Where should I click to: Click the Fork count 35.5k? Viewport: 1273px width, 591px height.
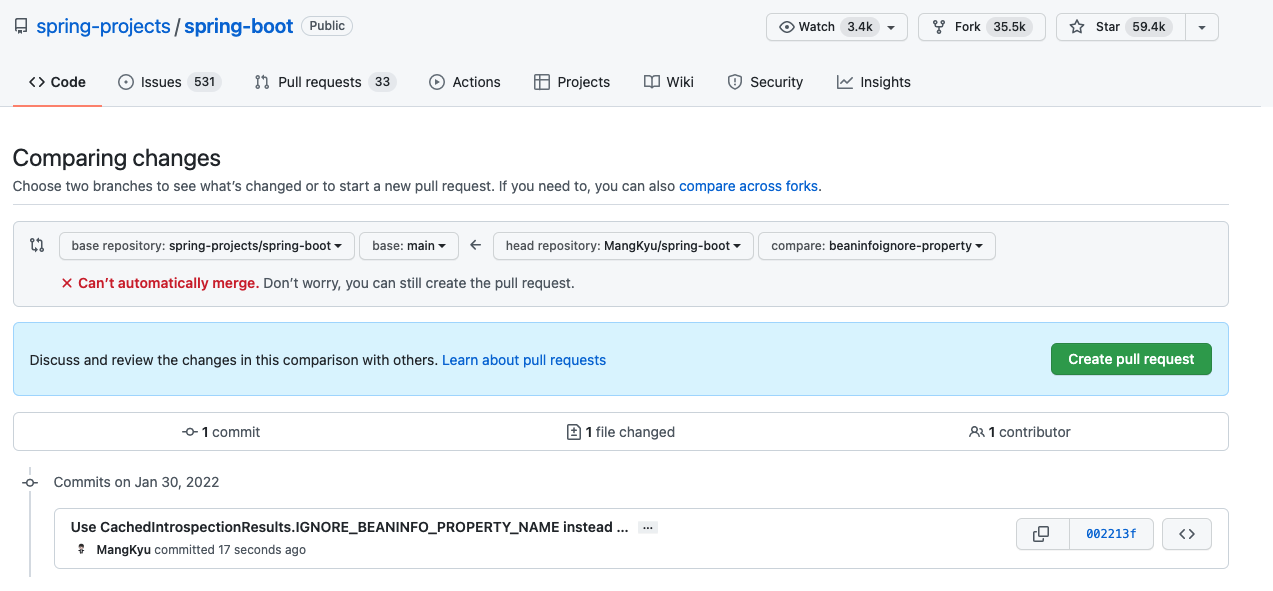pos(1010,27)
